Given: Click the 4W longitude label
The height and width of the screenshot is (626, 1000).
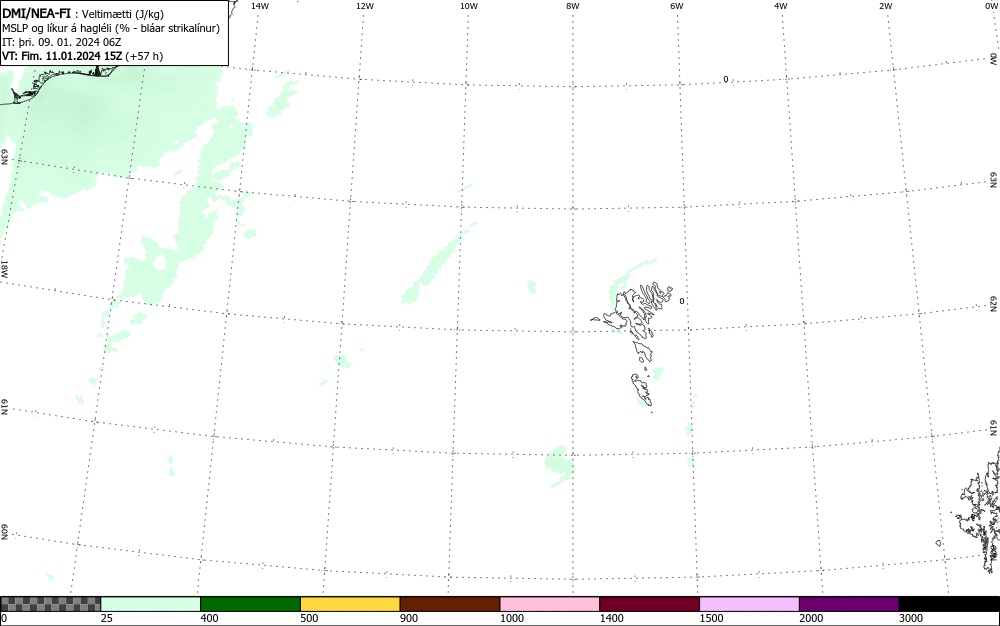Looking at the screenshot, I should point(781,6).
